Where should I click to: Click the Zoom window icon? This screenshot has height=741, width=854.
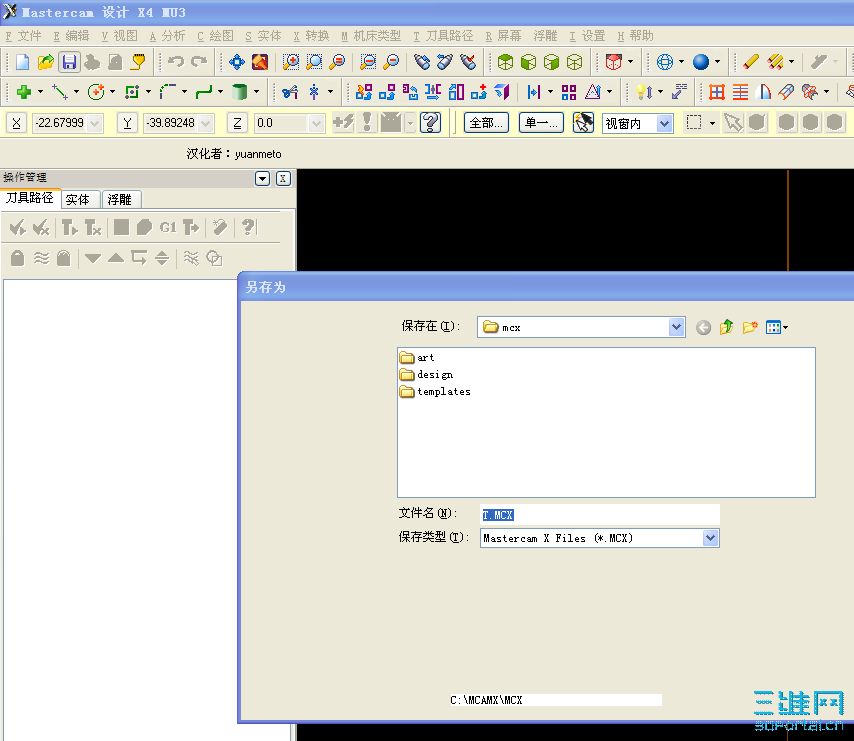(291, 62)
